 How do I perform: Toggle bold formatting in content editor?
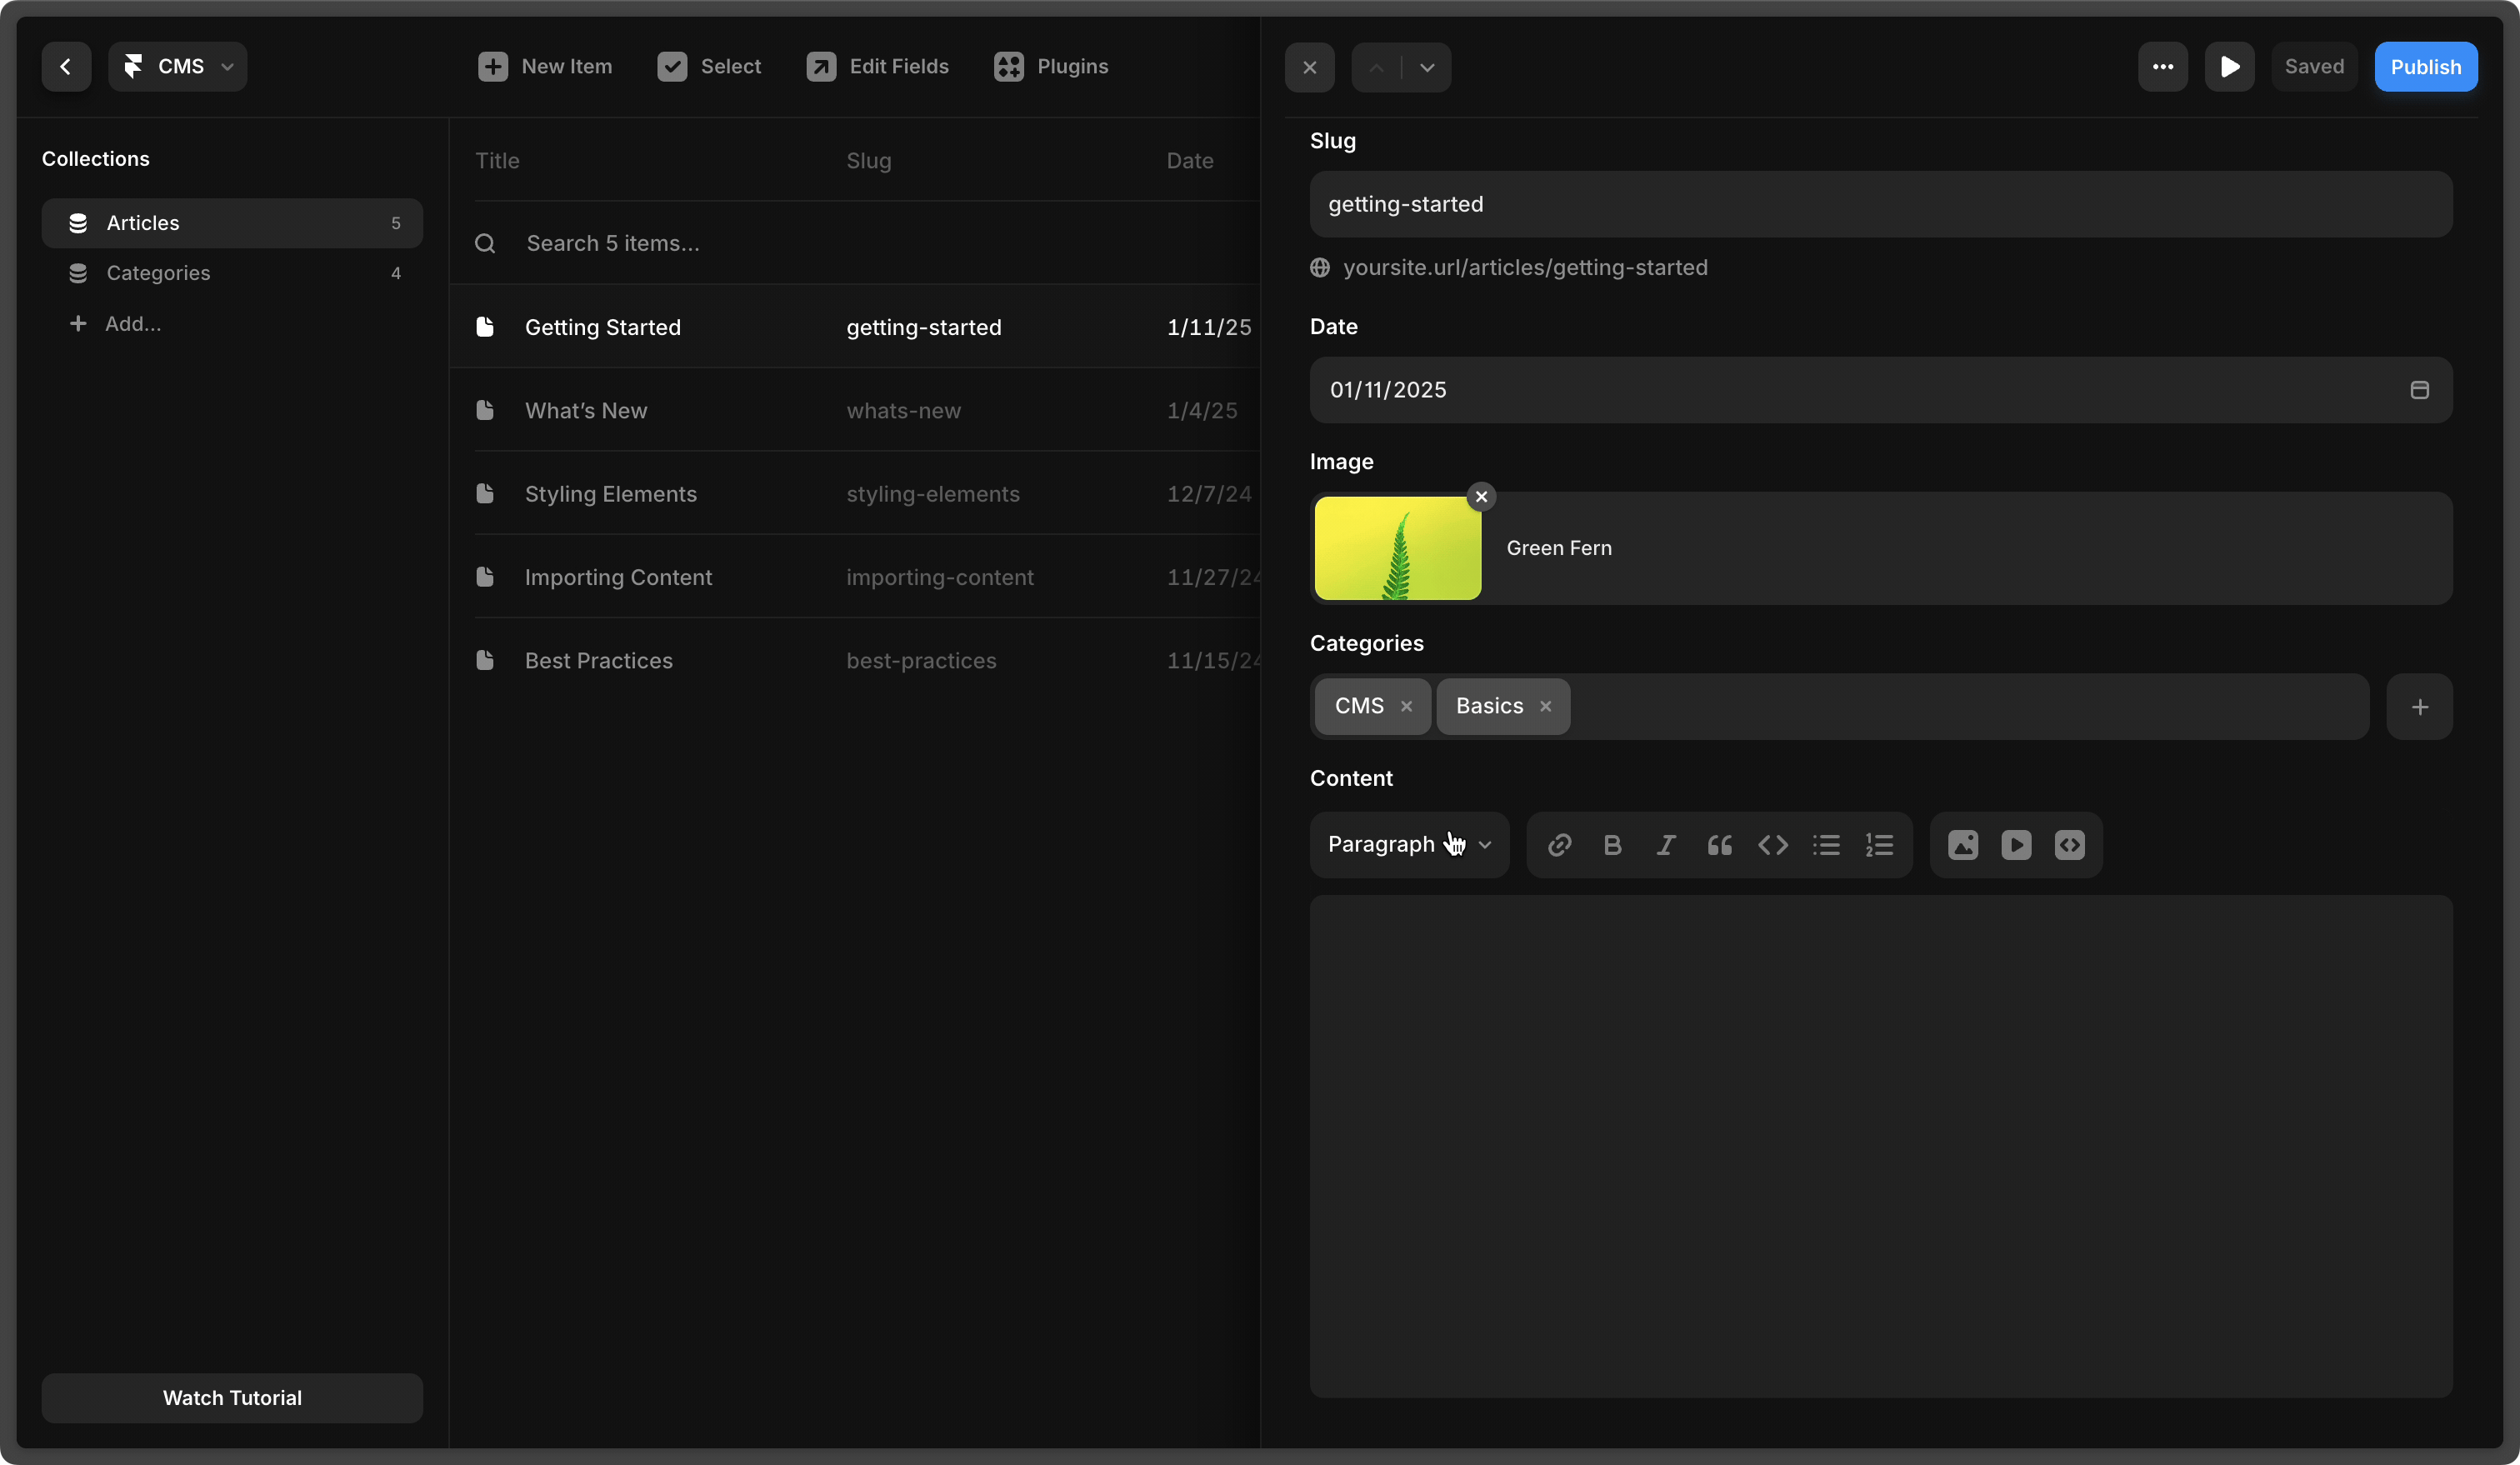click(x=1612, y=845)
